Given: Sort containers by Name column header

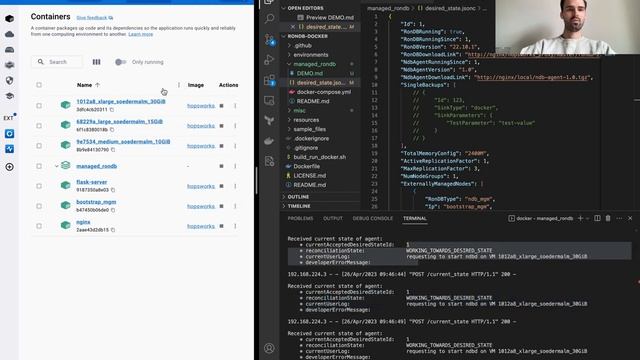Looking at the screenshot, I should (x=88, y=85).
